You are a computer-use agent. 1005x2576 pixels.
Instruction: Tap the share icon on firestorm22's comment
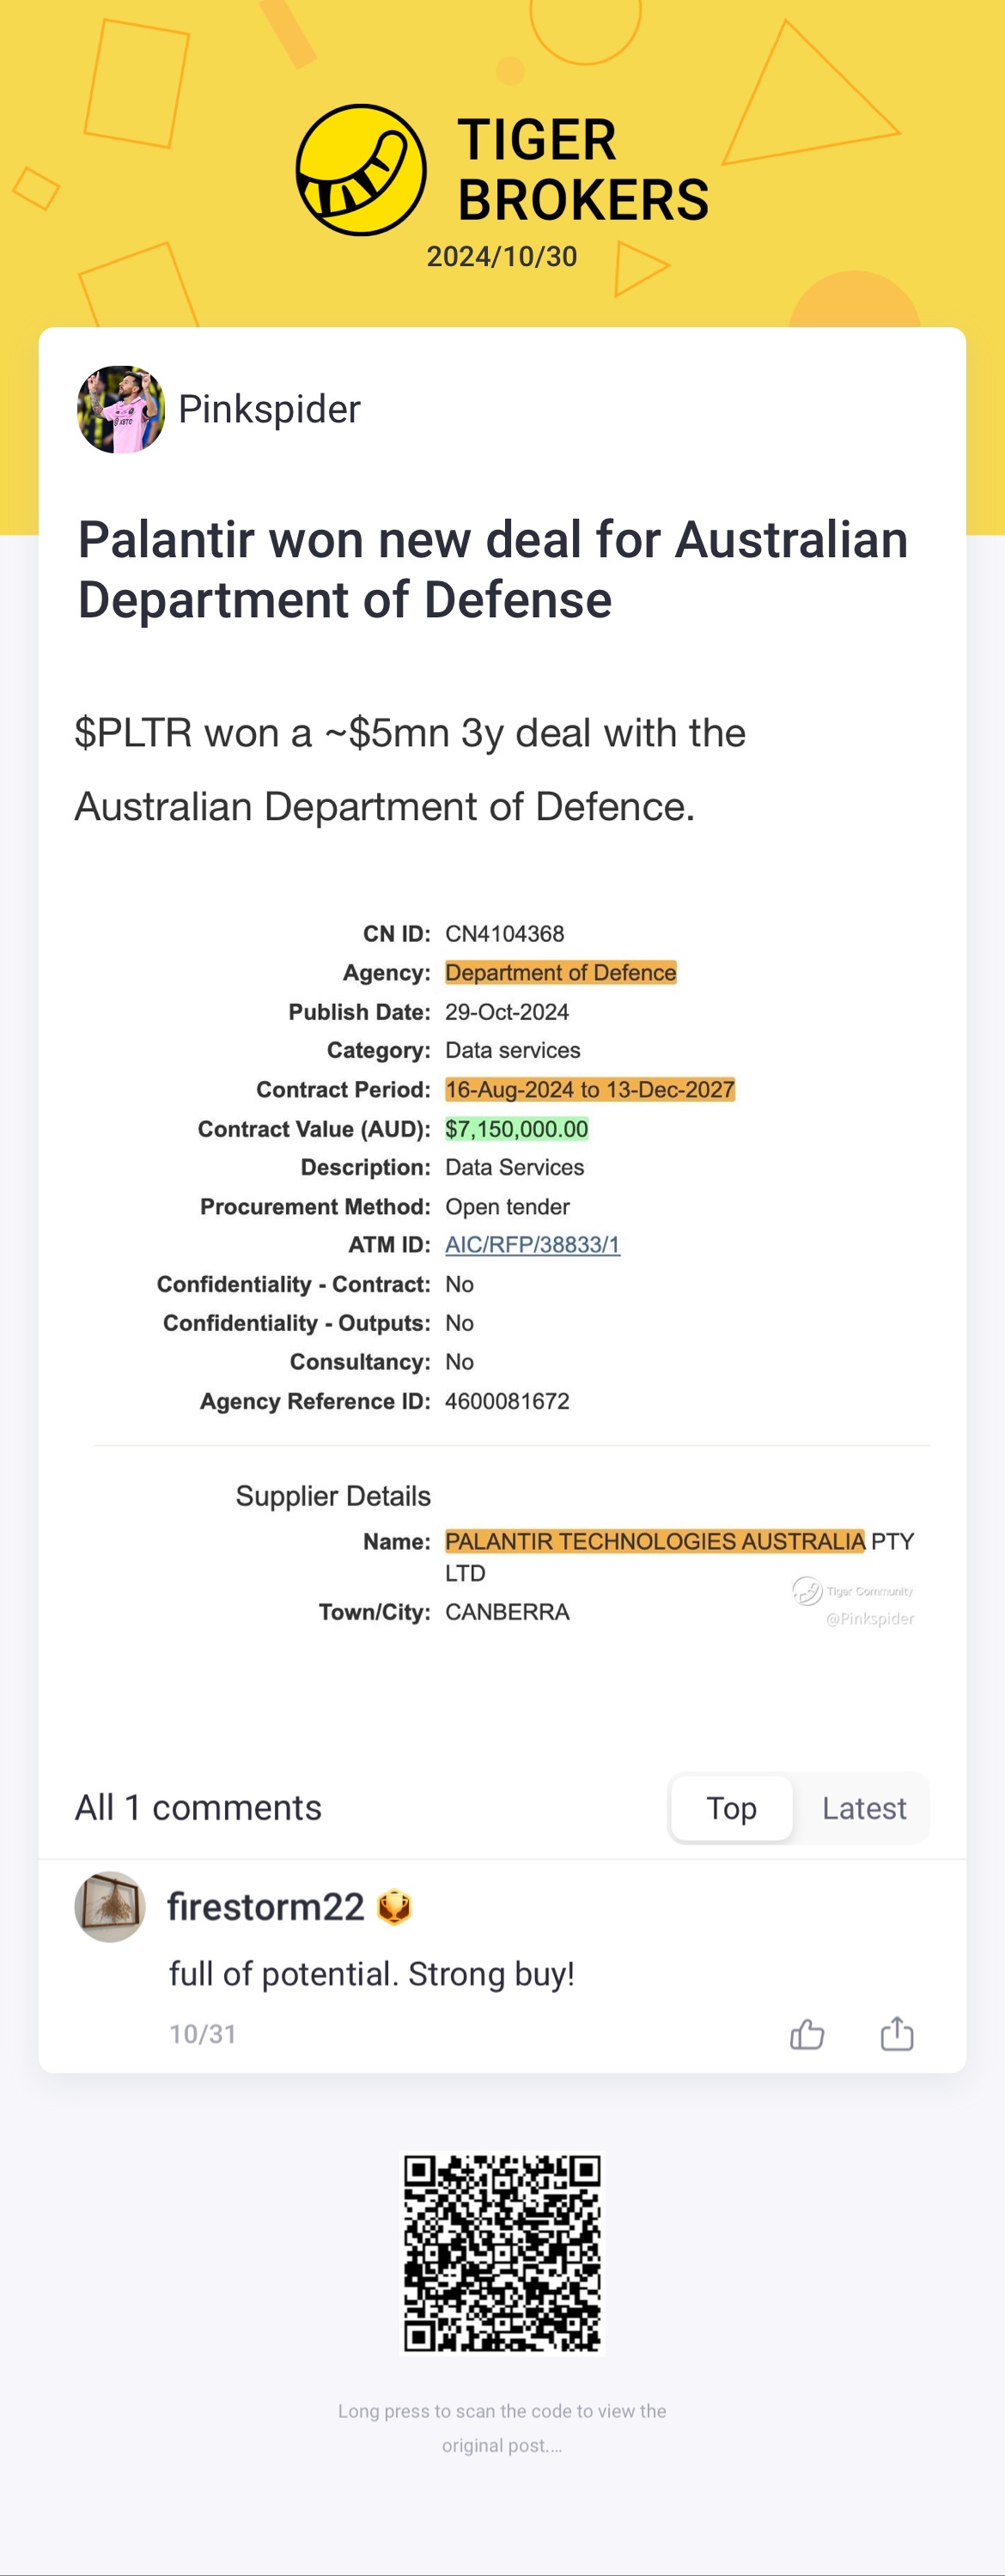[x=897, y=2035]
